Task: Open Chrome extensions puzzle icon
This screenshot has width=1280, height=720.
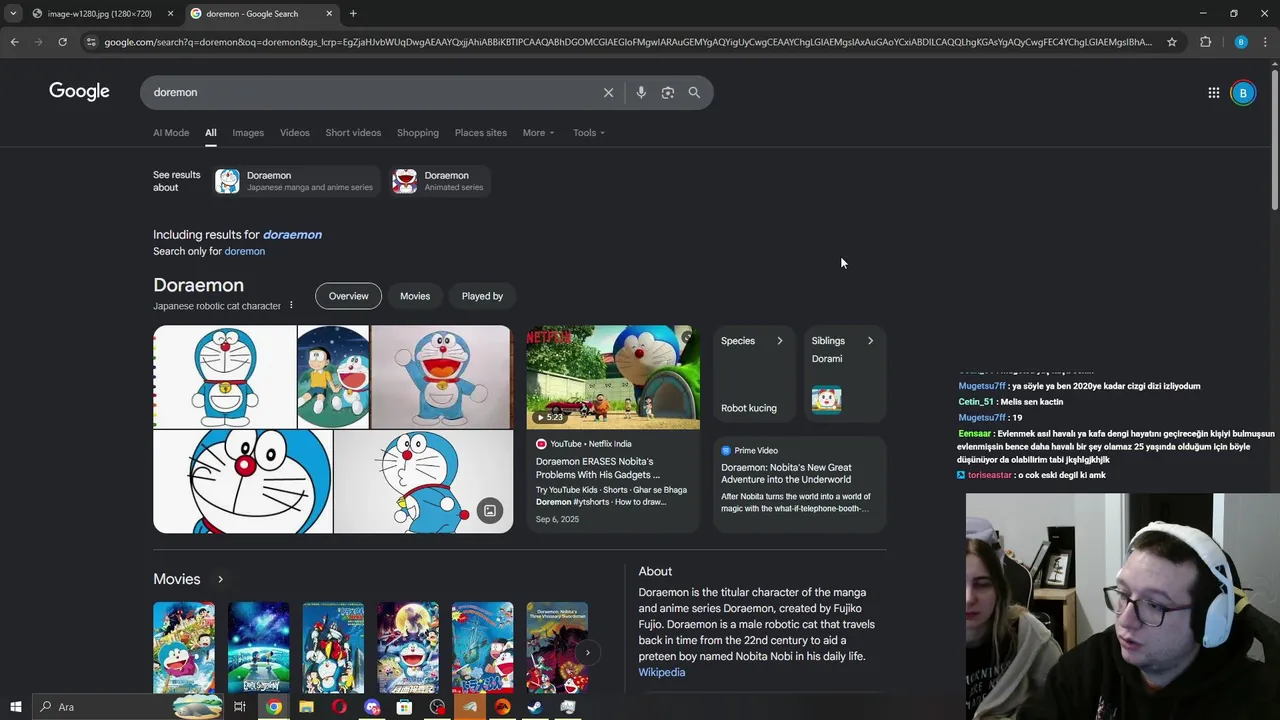Action: coord(1206,42)
